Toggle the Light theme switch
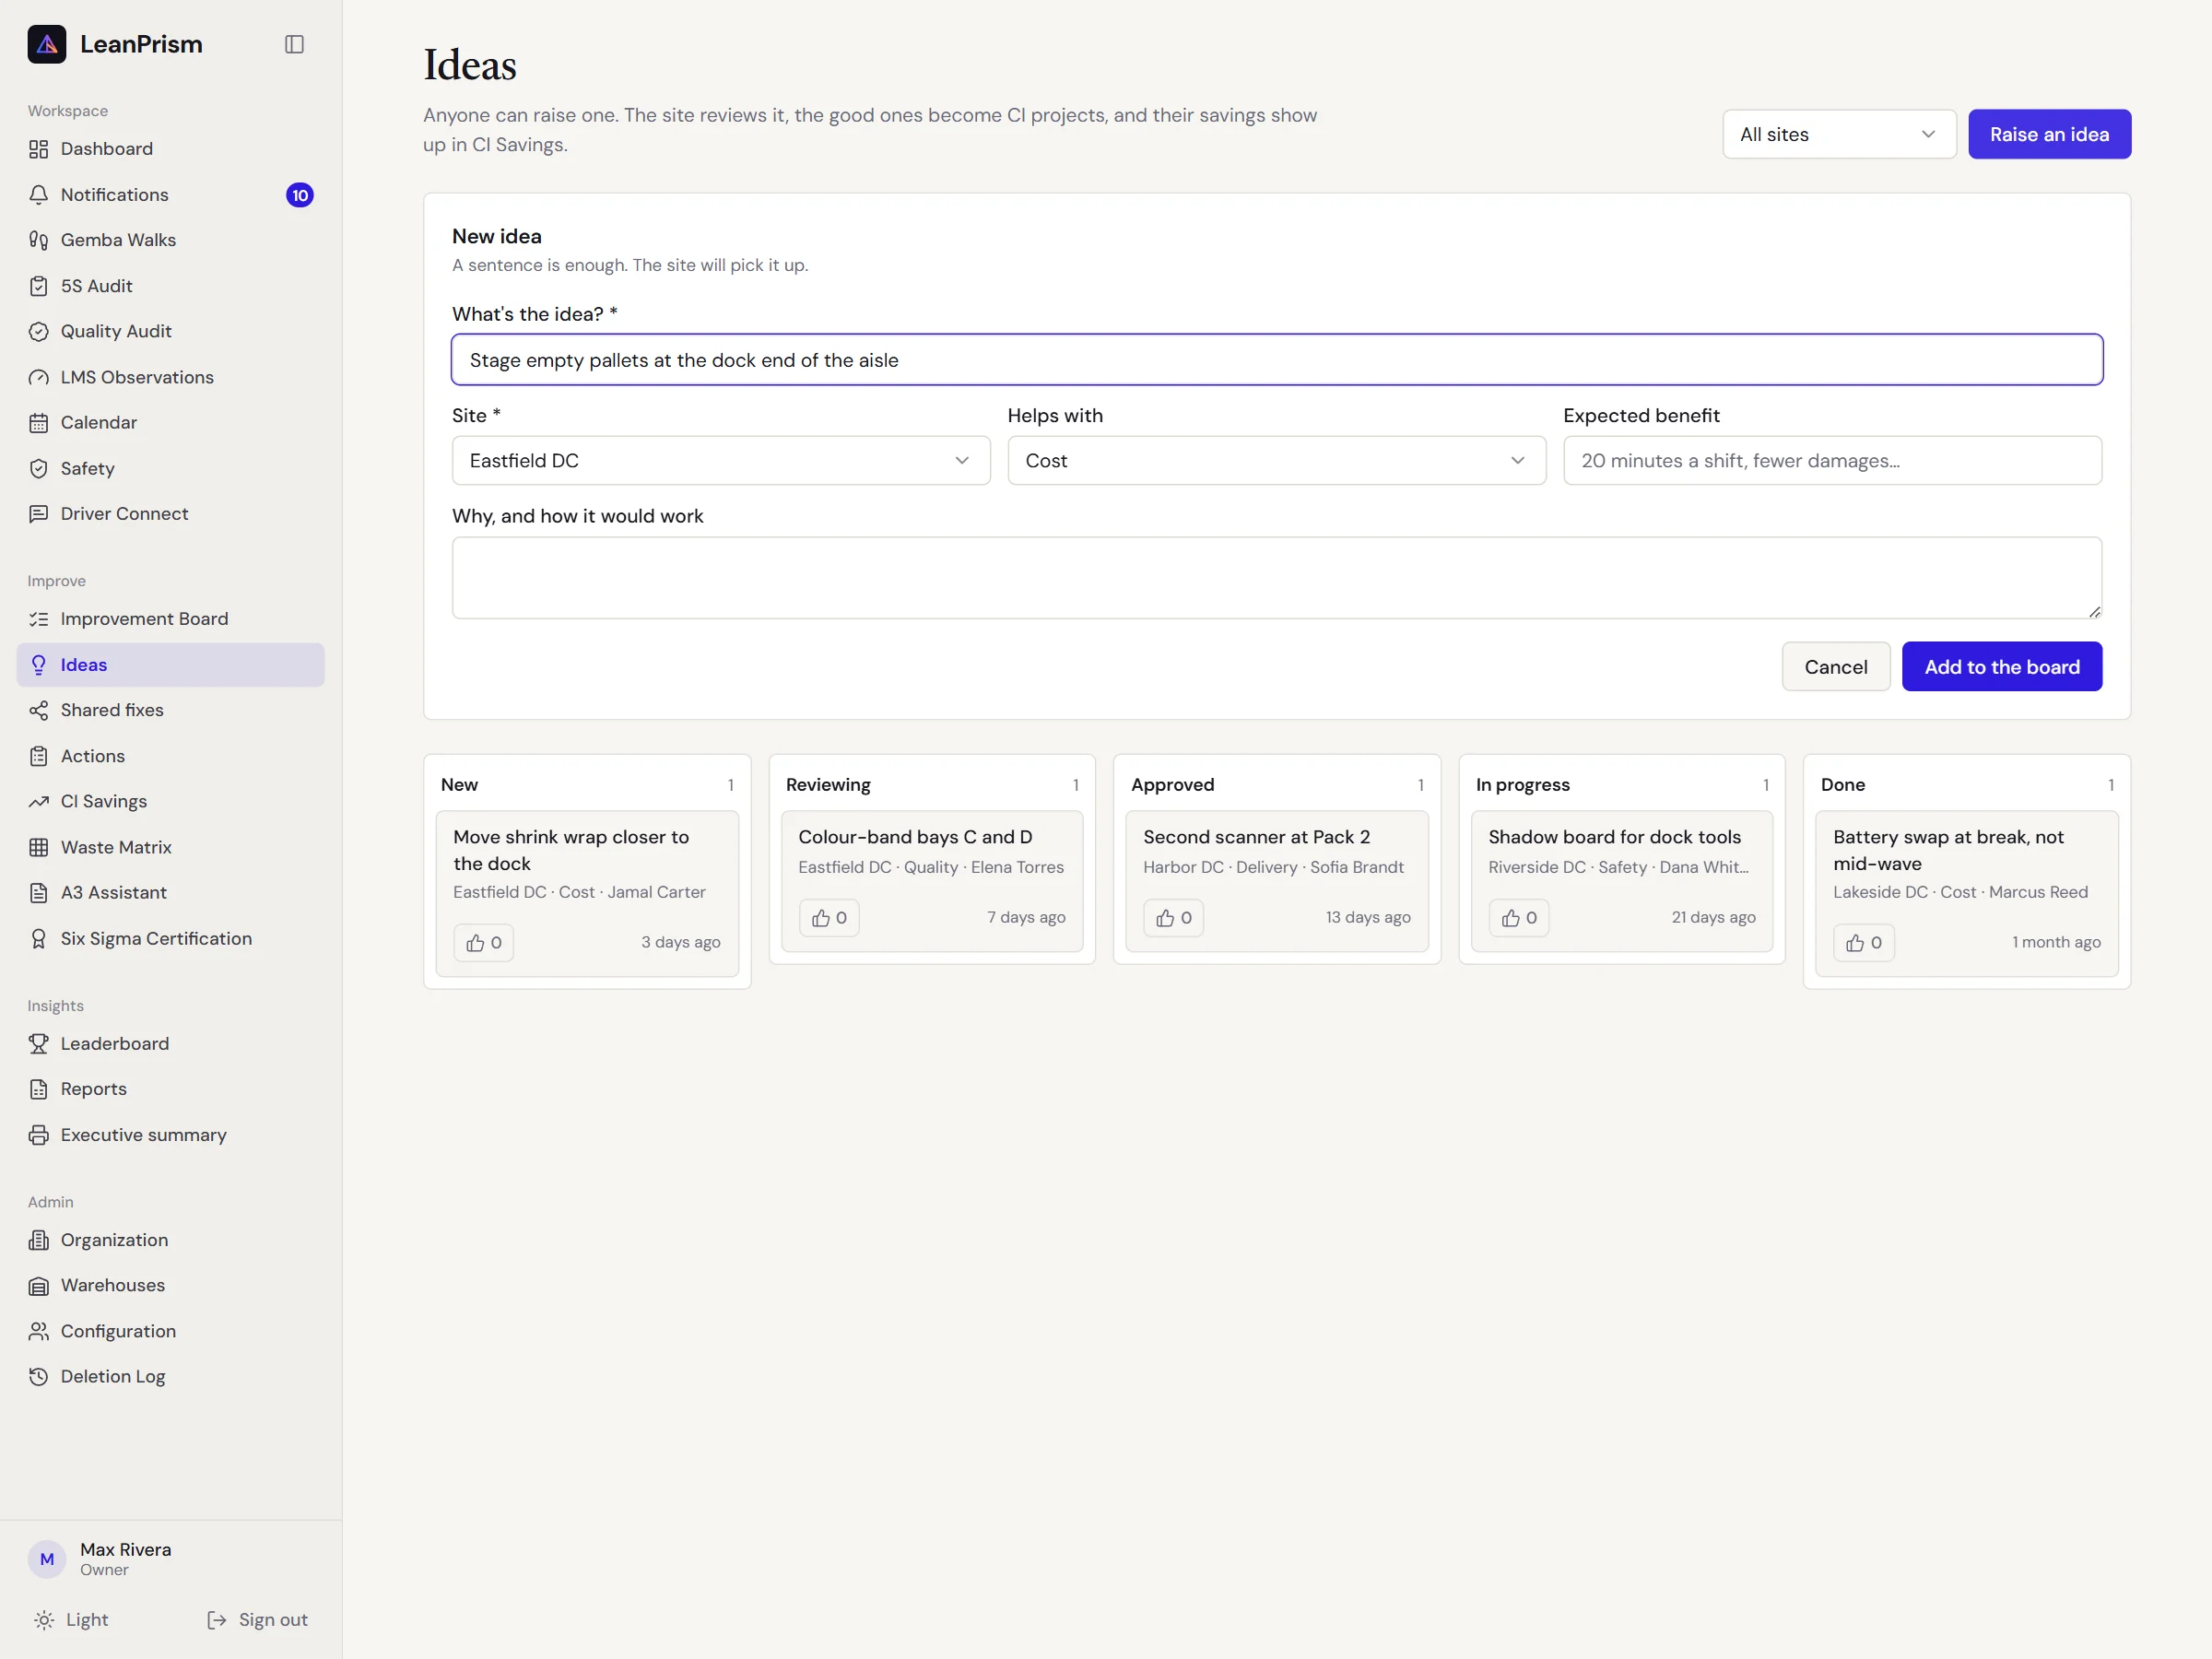Image resolution: width=2212 pixels, height=1659 pixels. 71,1619
